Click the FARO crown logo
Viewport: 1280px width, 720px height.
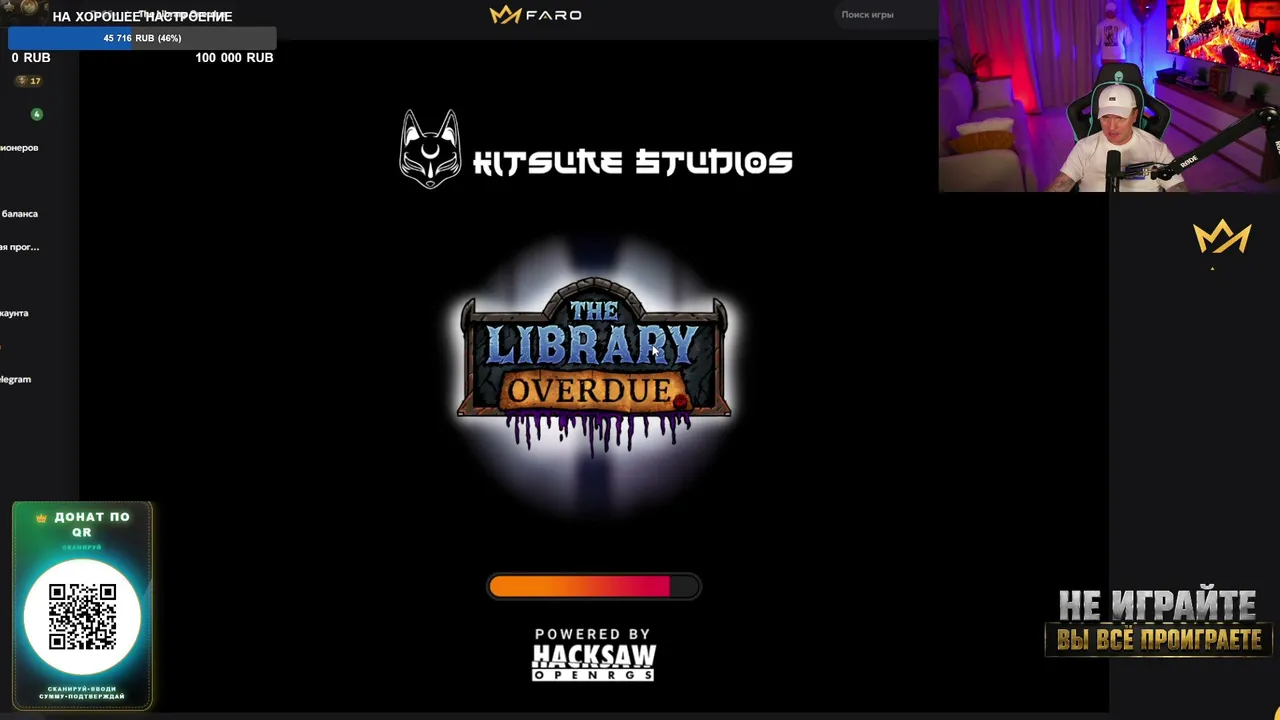pos(535,15)
